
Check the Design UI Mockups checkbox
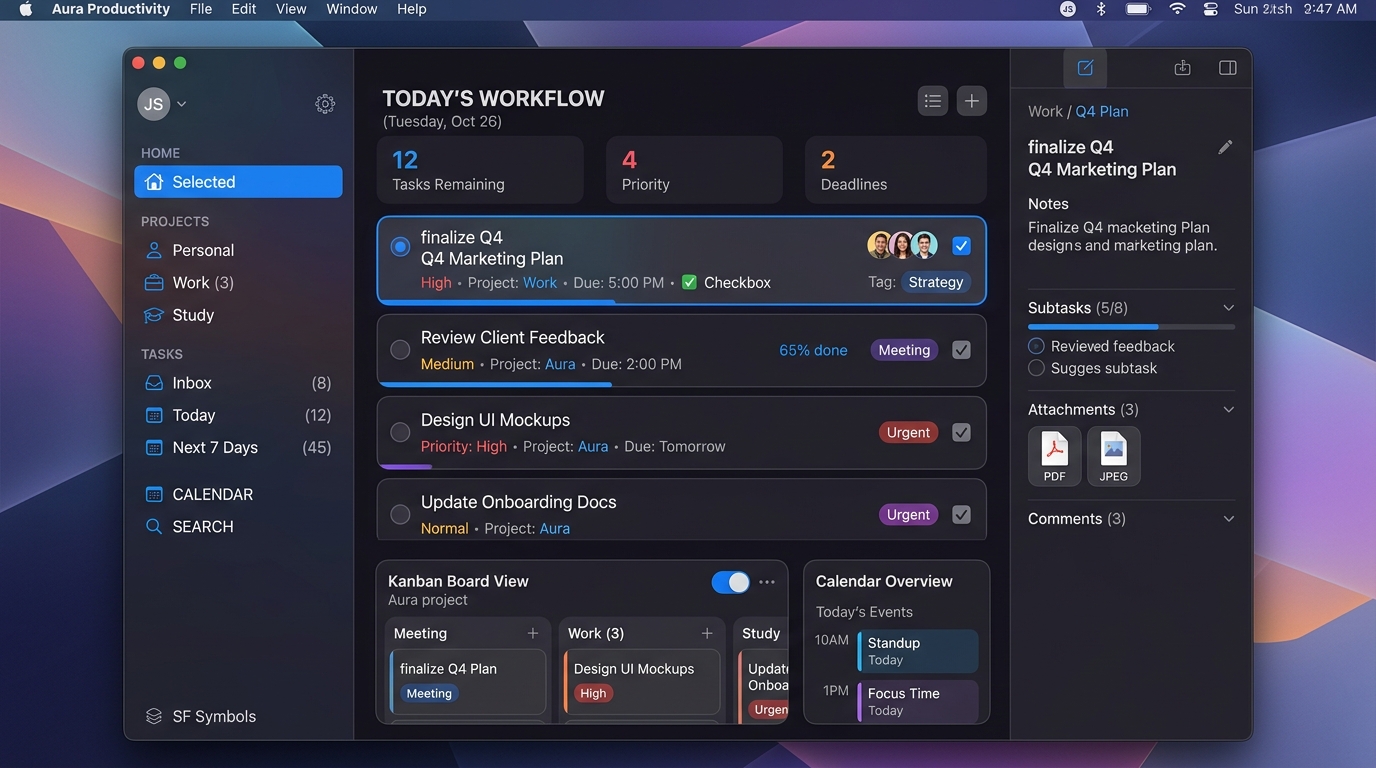[x=961, y=432]
